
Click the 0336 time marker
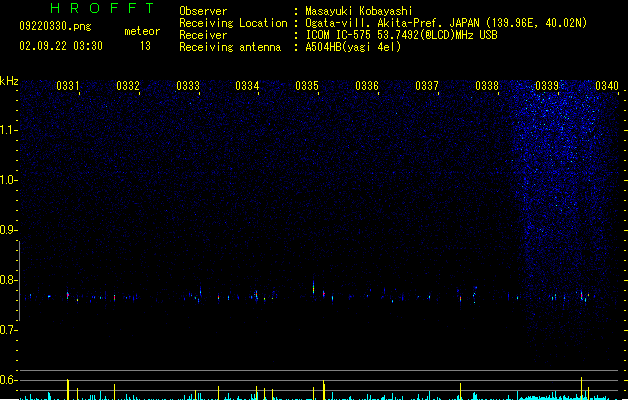click(x=367, y=86)
